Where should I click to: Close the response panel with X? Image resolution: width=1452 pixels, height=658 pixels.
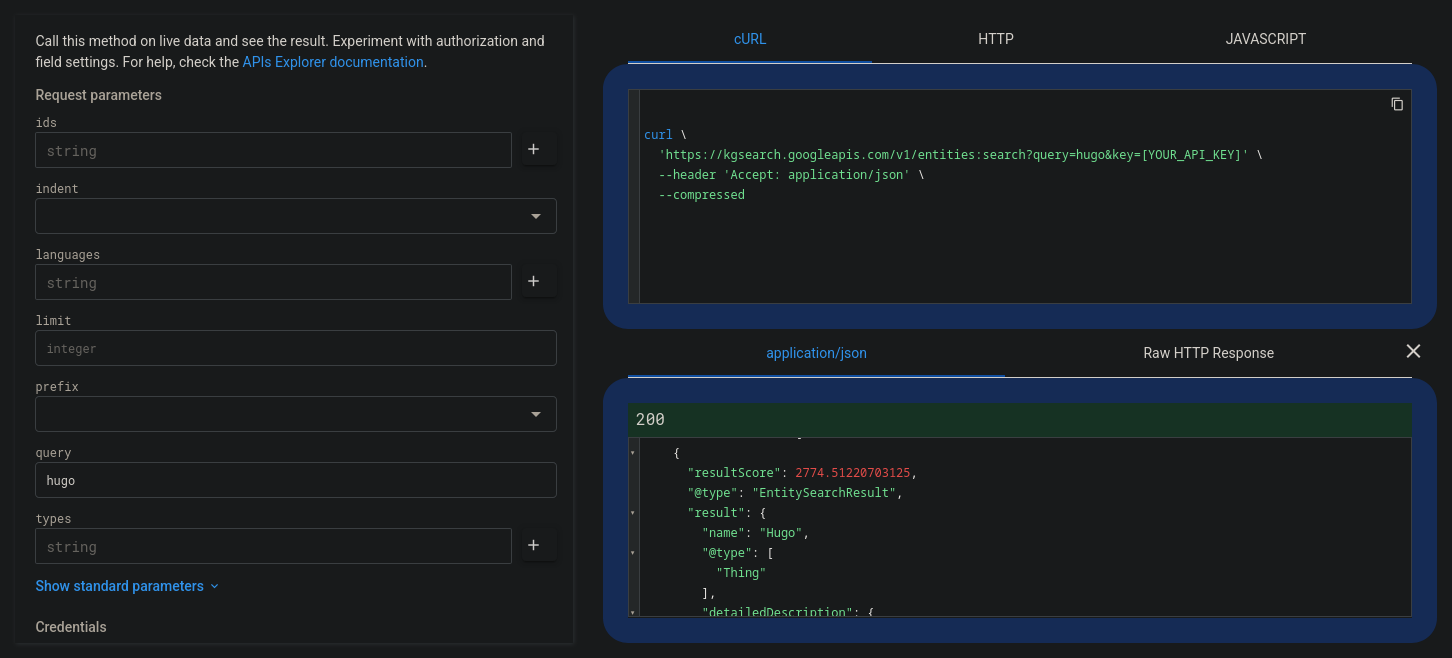(x=1413, y=351)
